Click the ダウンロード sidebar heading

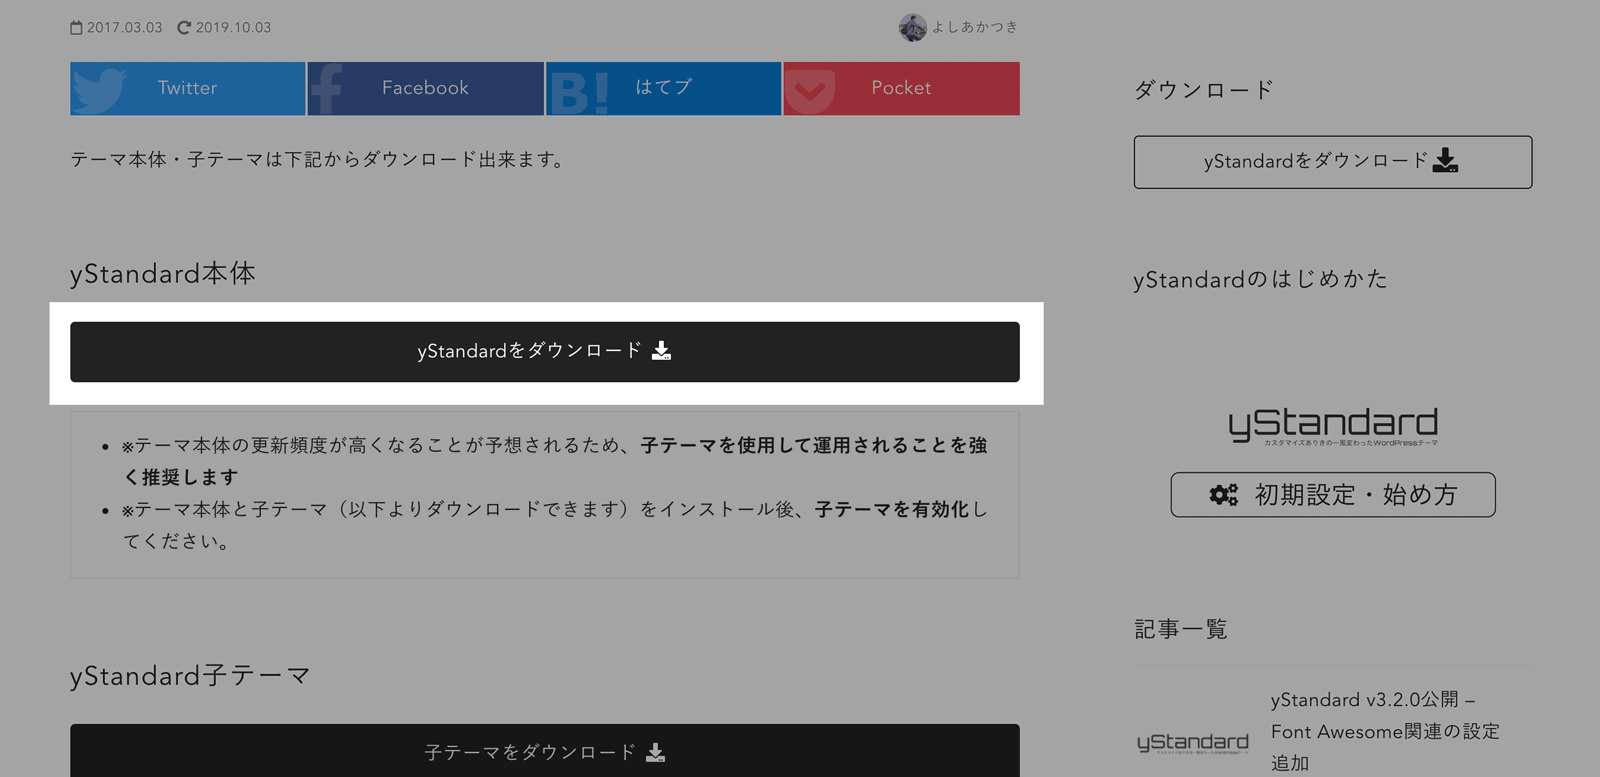[x=1204, y=90]
